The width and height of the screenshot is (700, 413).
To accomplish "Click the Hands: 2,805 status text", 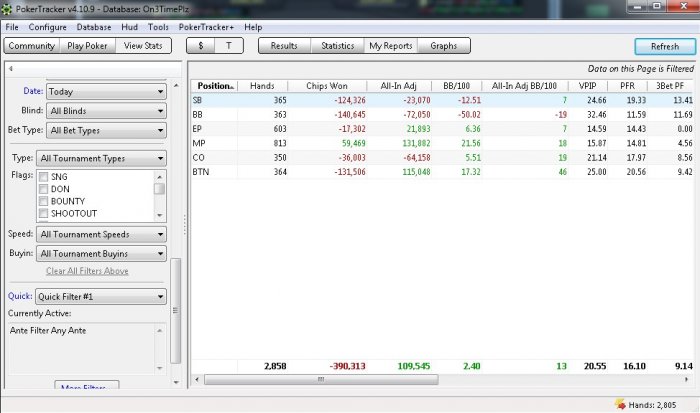I will coord(652,405).
